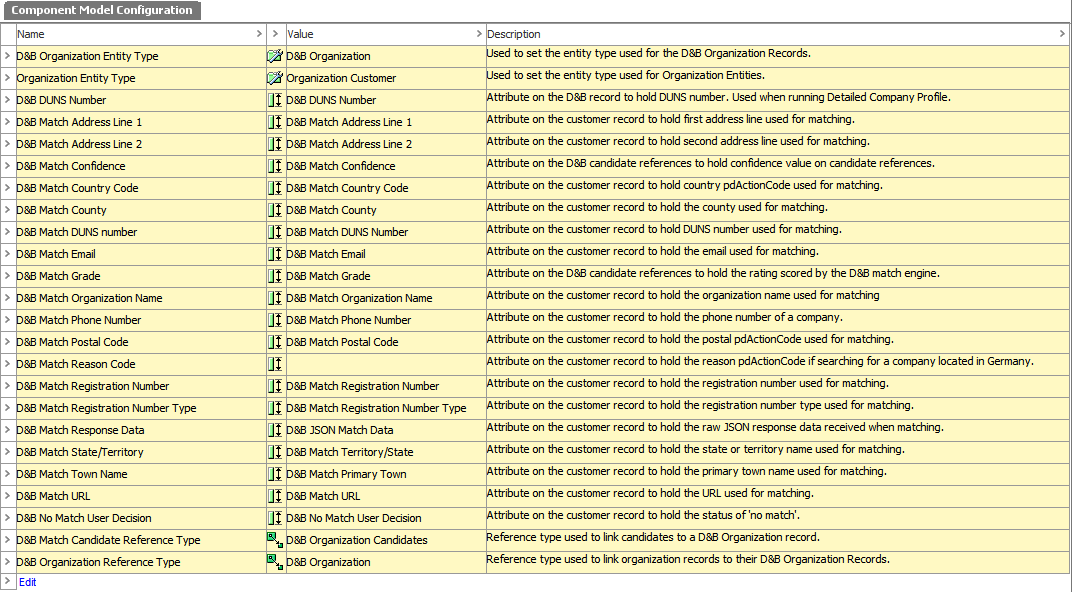Select the Component Model Configuration tab

pyautogui.click(x=101, y=10)
